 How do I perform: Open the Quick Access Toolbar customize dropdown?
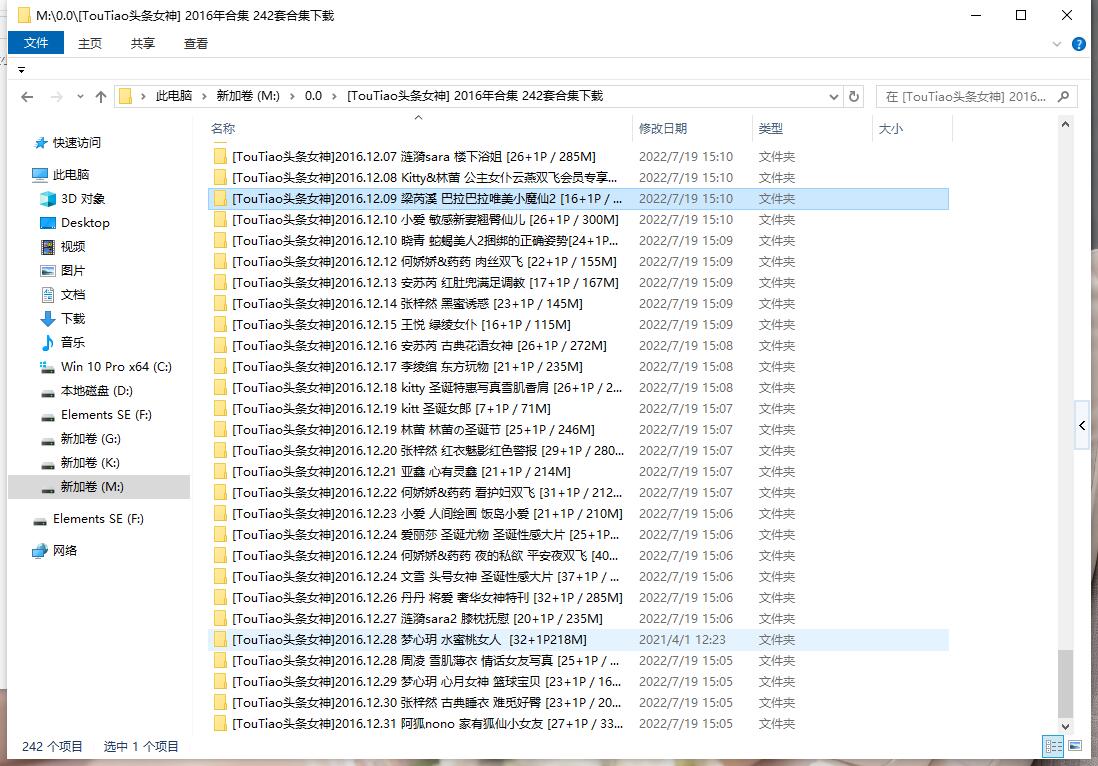coord(22,70)
